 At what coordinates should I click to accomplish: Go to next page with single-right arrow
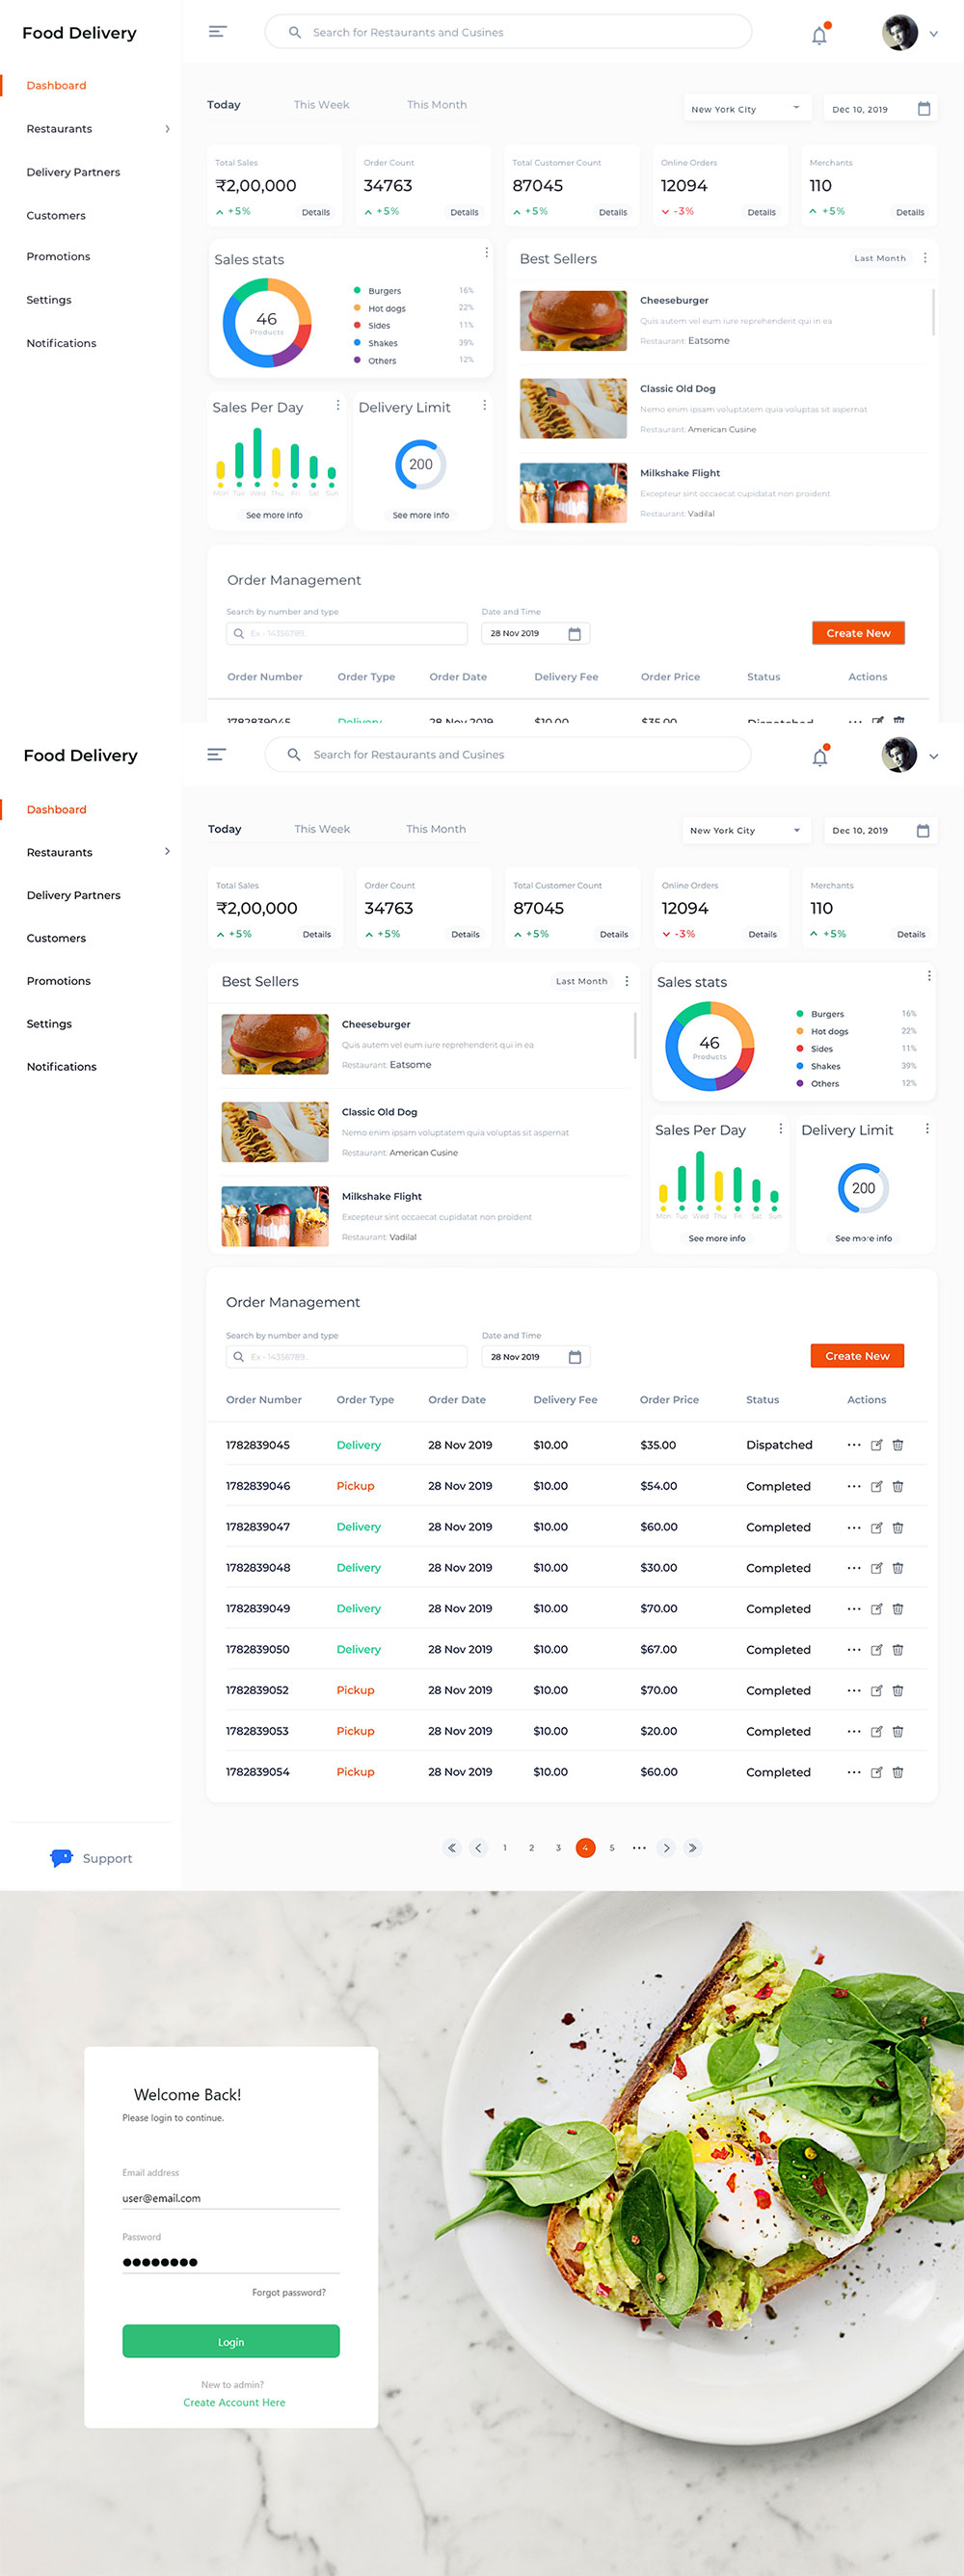[x=666, y=1848]
